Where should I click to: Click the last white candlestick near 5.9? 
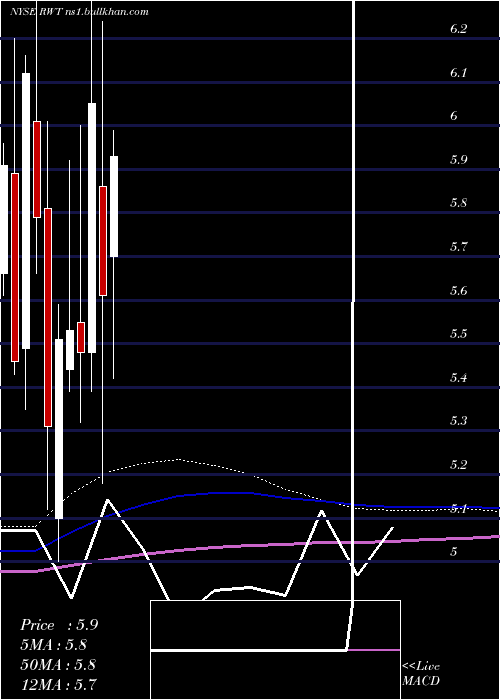pos(114,206)
